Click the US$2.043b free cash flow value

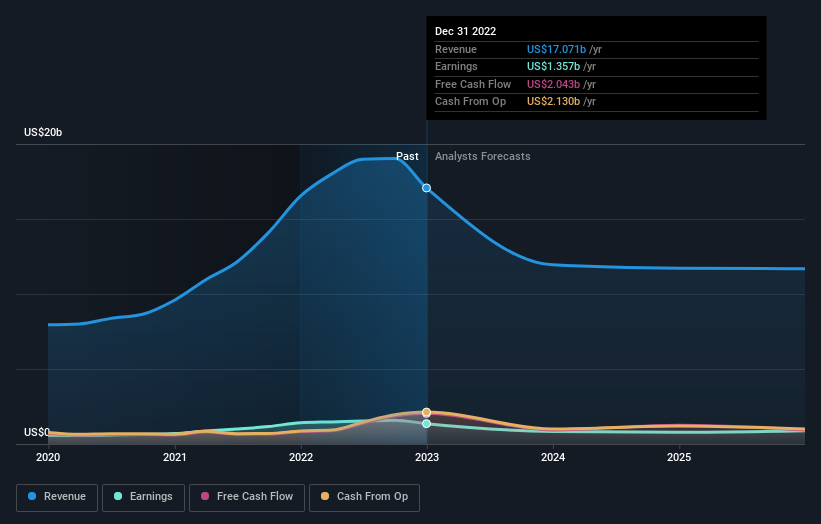(x=553, y=84)
